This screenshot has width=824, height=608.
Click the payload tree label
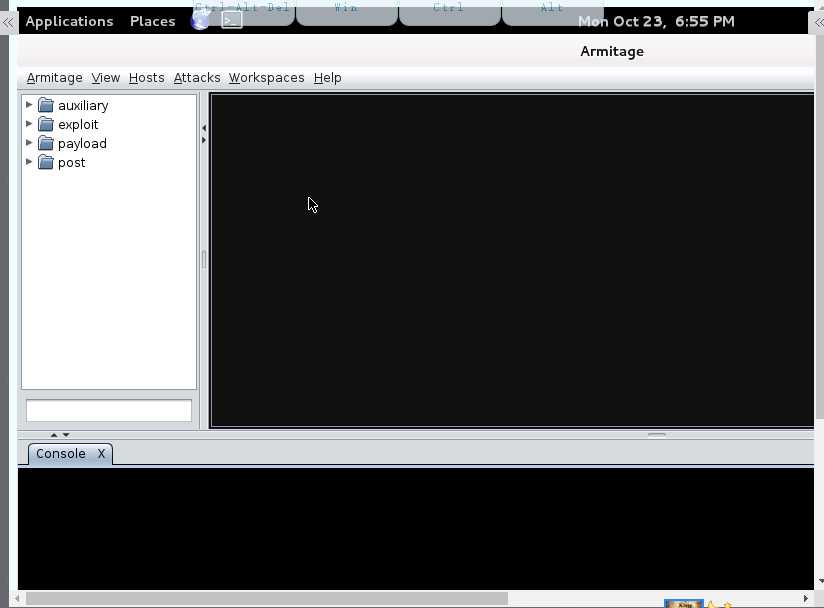[82, 143]
